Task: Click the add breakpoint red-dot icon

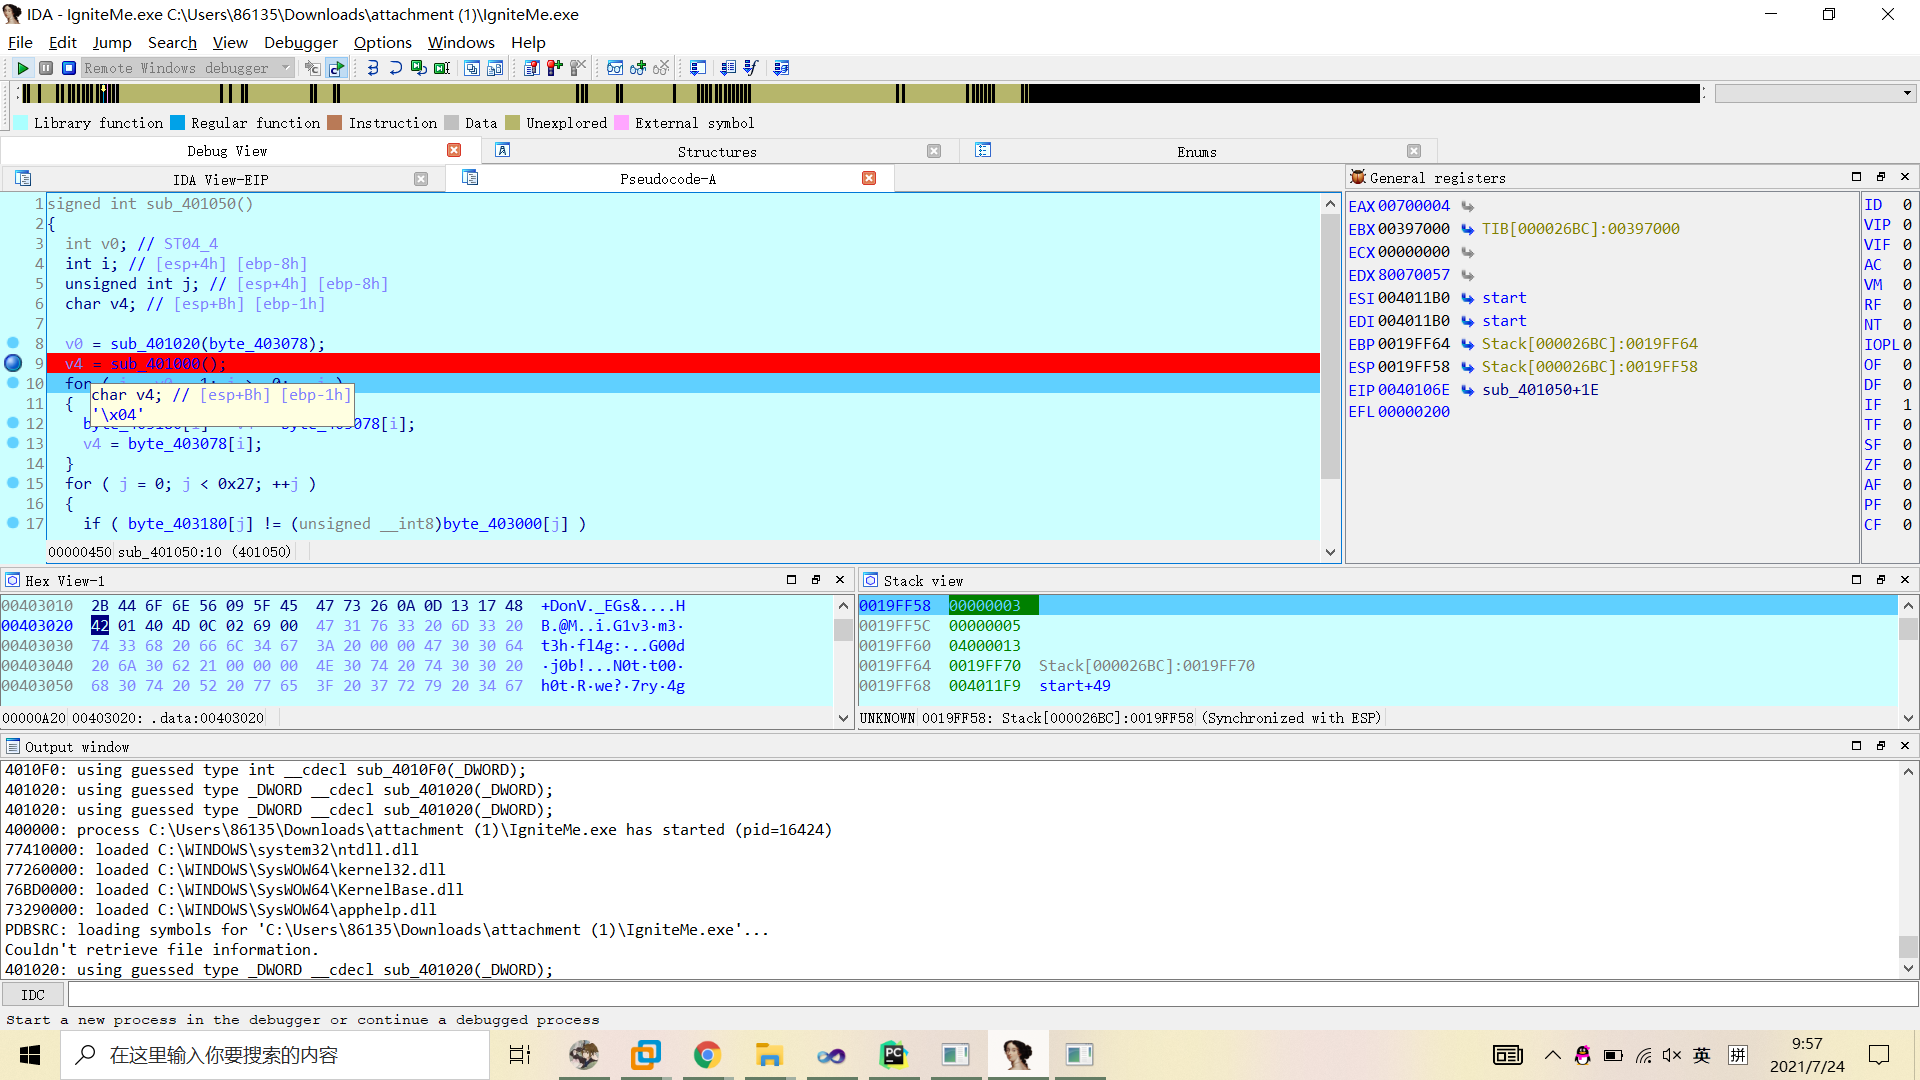Action: click(554, 68)
